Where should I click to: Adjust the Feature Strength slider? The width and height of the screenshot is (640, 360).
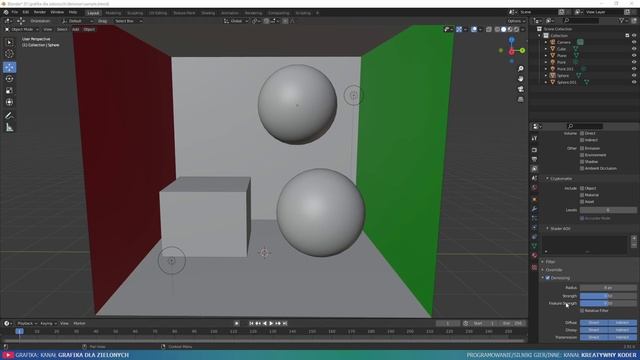point(608,303)
